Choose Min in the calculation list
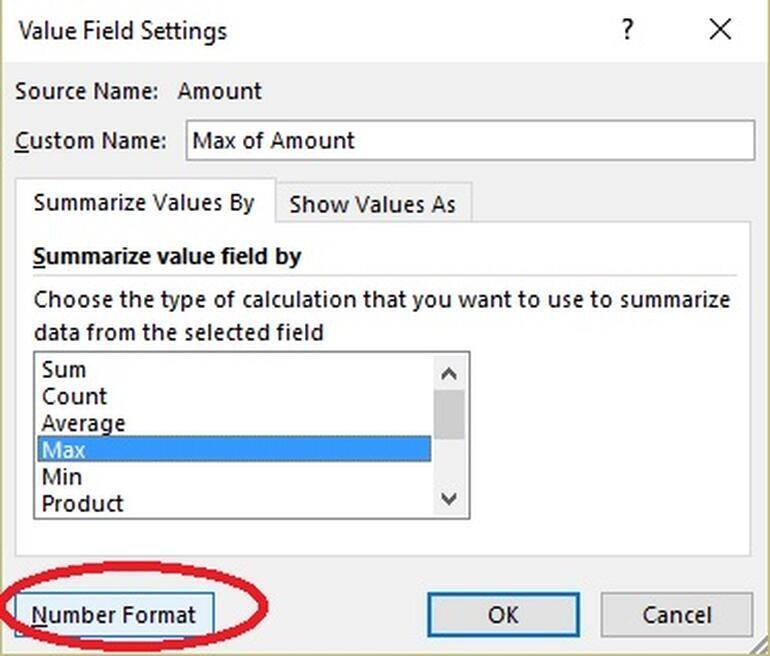 [62, 477]
